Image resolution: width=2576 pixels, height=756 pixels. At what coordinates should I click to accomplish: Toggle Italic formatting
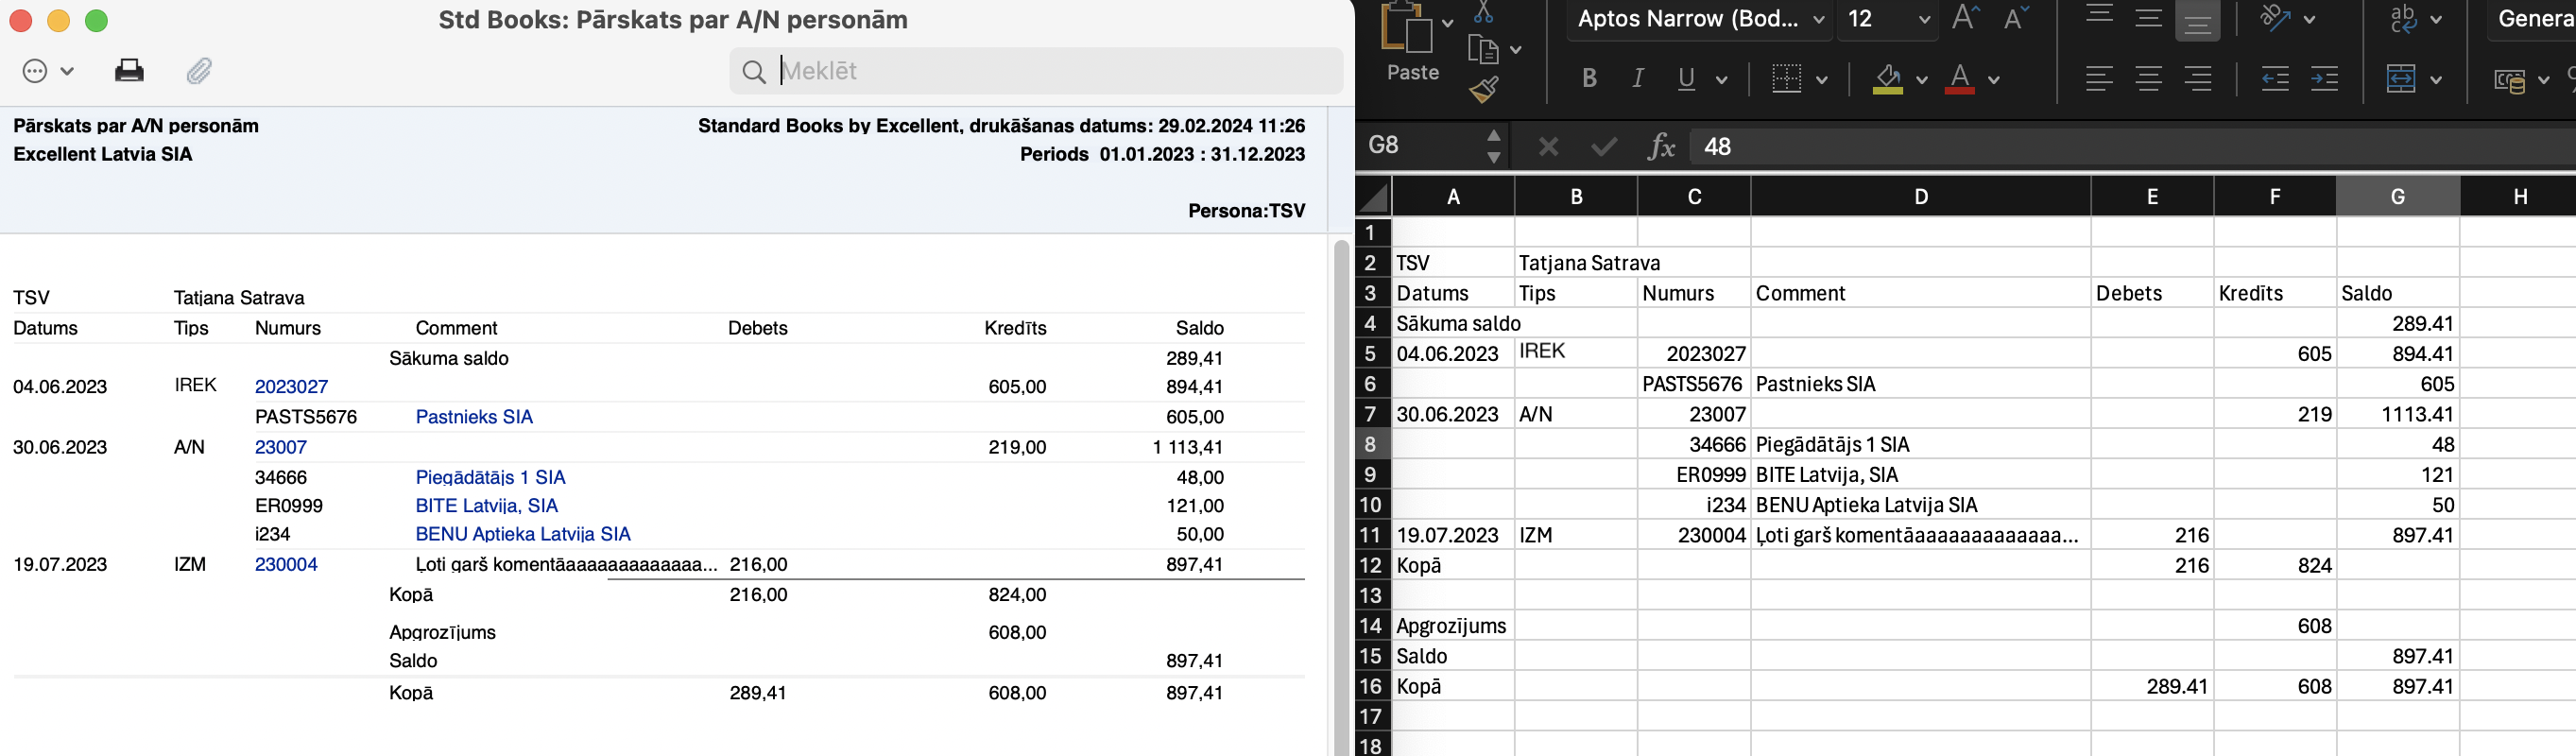(1638, 79)
